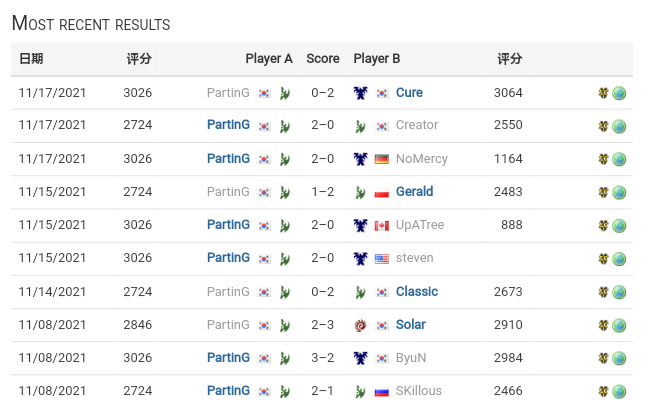Open the Classic player link
670x416 pixels.
coord(416,292)
